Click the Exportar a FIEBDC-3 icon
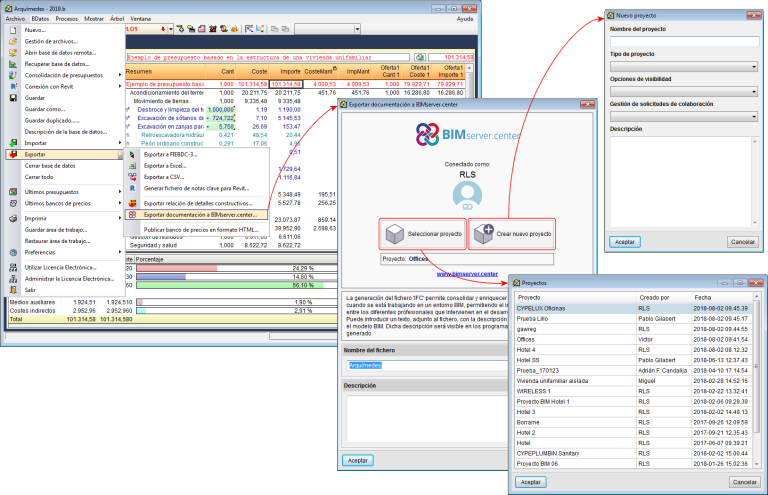Screen dimensions: 768x495 pyautogui.click(x=132, y=155)
